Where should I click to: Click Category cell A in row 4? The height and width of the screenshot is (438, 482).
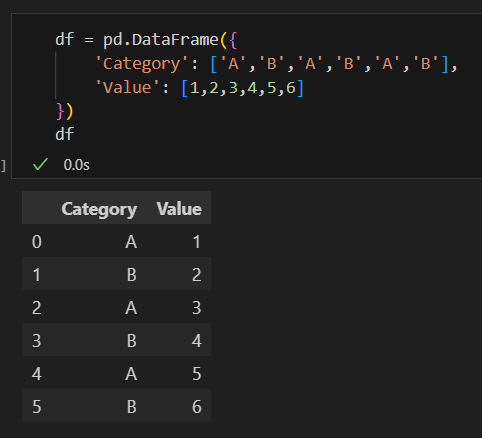point(131,374)
